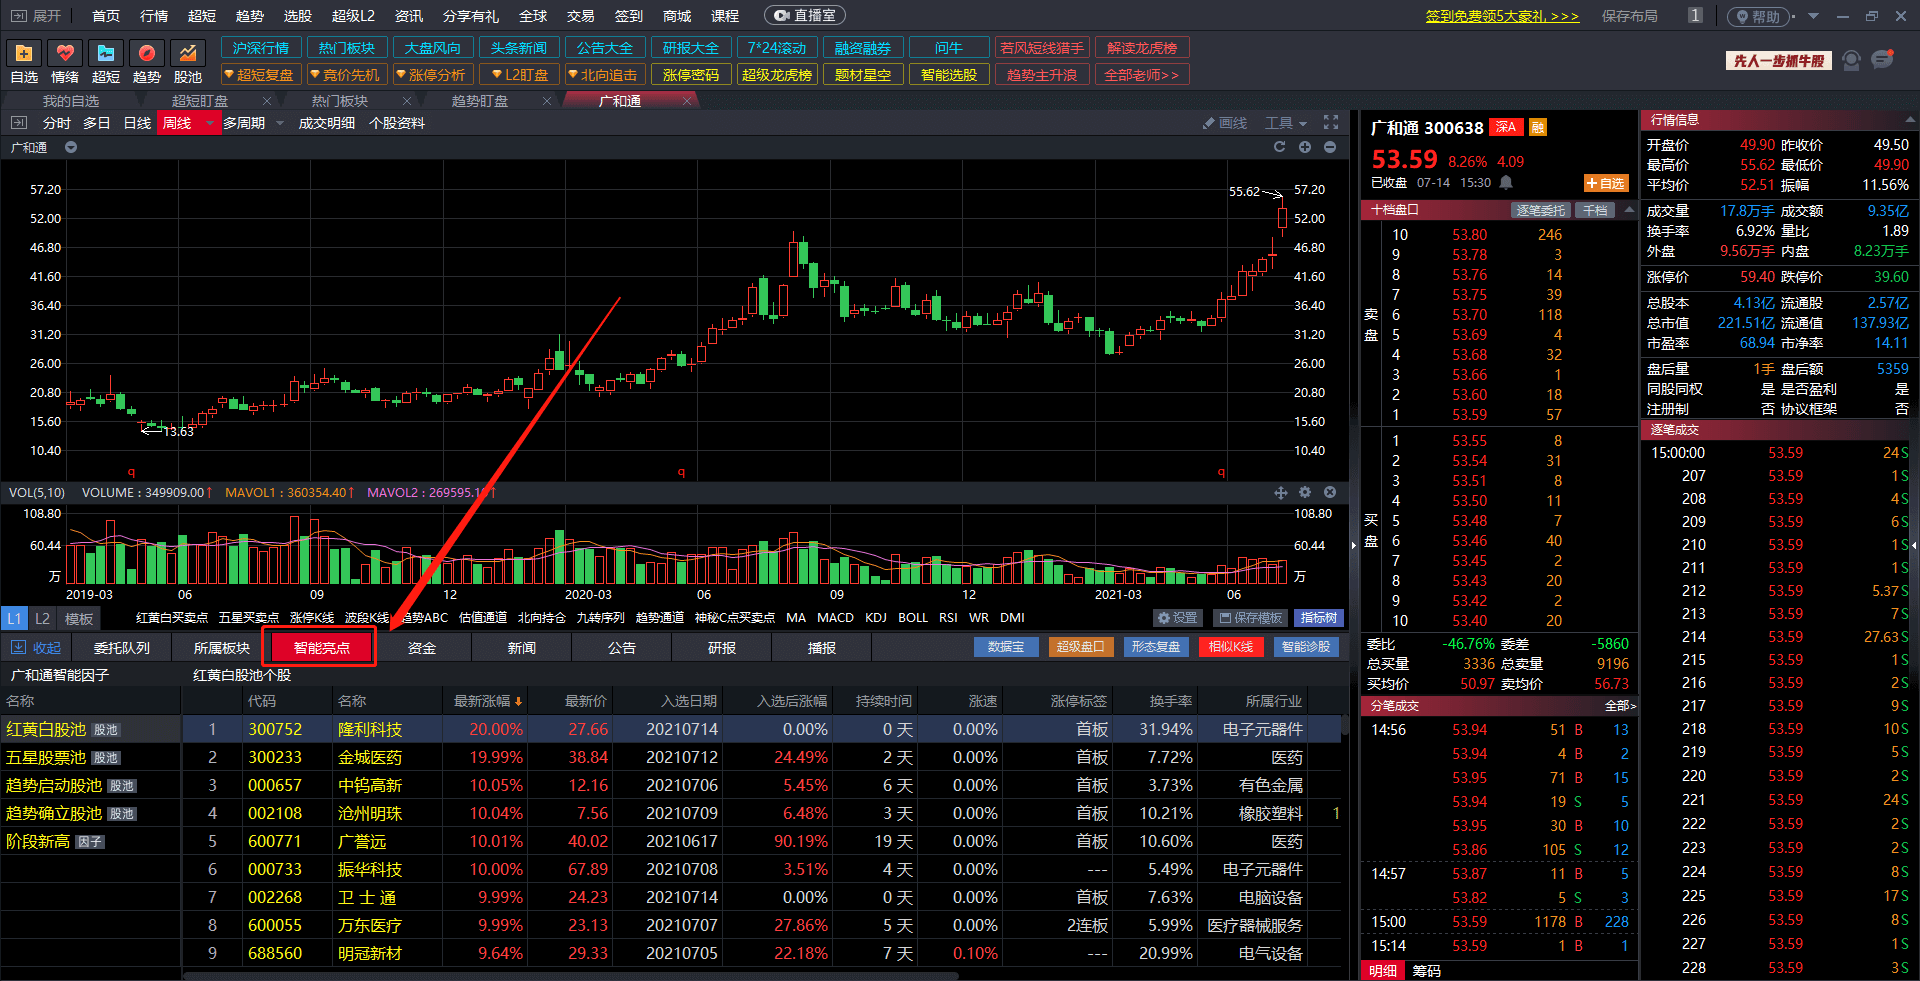Open 签到免费领5大豪礼 link

(1502, 16)
